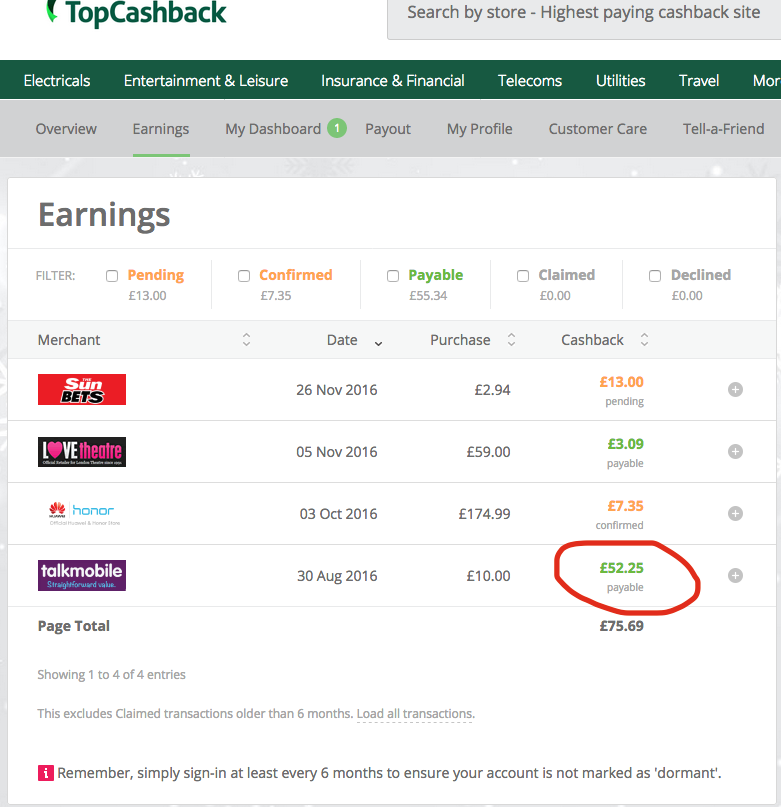Expand details for the Love Theatre row
This screenshot has width=781, height=807.
(x=735, y=452)
